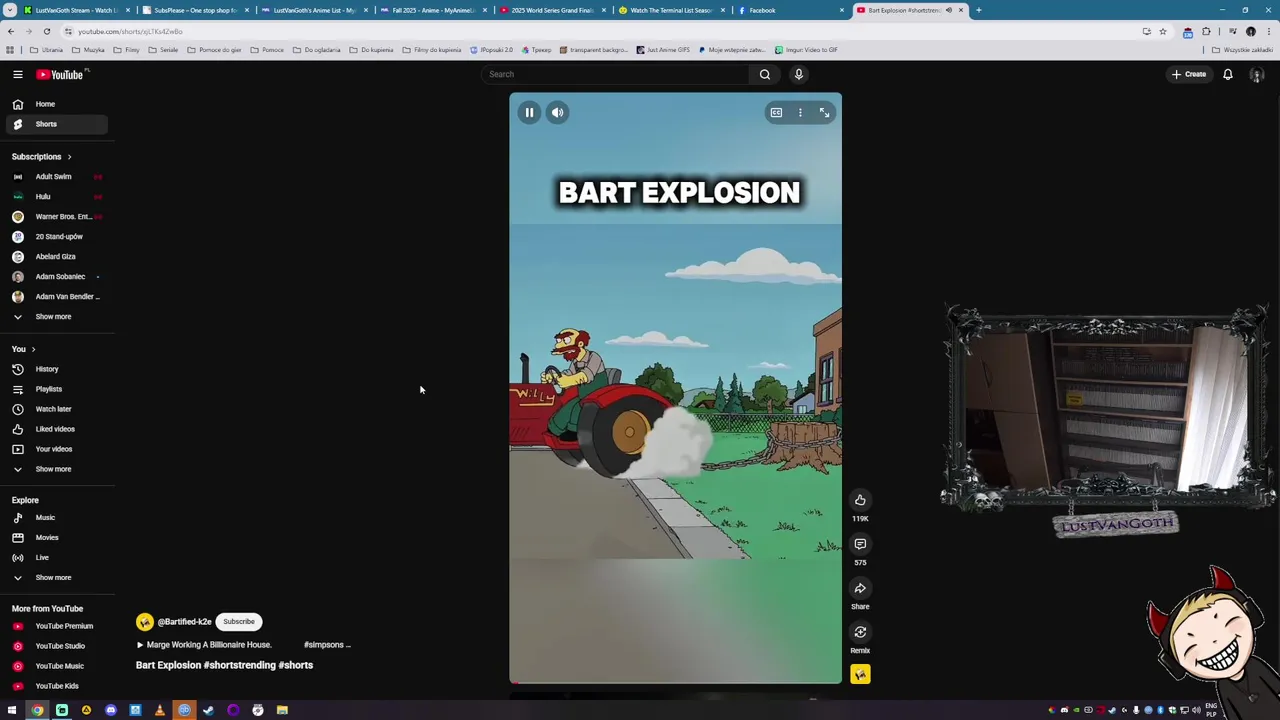The height and width of the screenshot is (720, 1280).
Task: Expand the Subscriptions section chevron
Action: pos(69,157)
